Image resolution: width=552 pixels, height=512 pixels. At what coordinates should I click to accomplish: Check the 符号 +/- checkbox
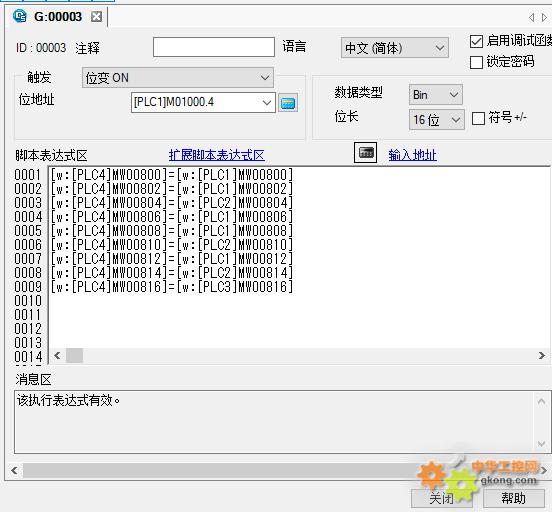[x=478, y=118]
